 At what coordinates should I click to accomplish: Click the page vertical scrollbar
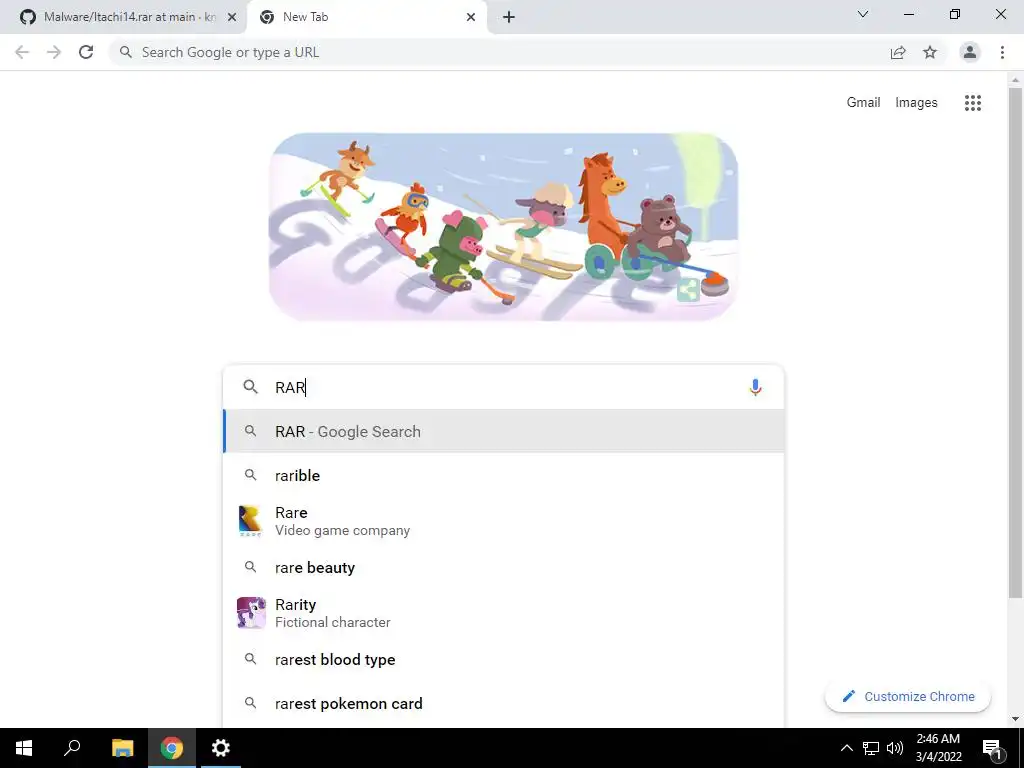1015,343
